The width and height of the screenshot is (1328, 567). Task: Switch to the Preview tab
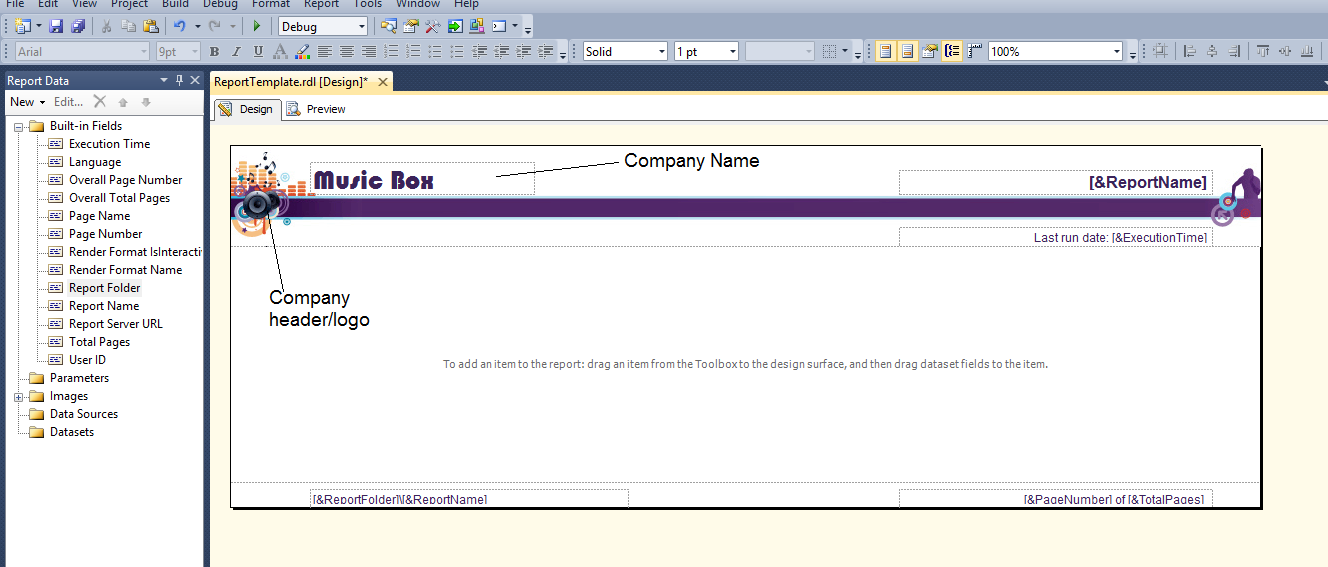(316, 109)
